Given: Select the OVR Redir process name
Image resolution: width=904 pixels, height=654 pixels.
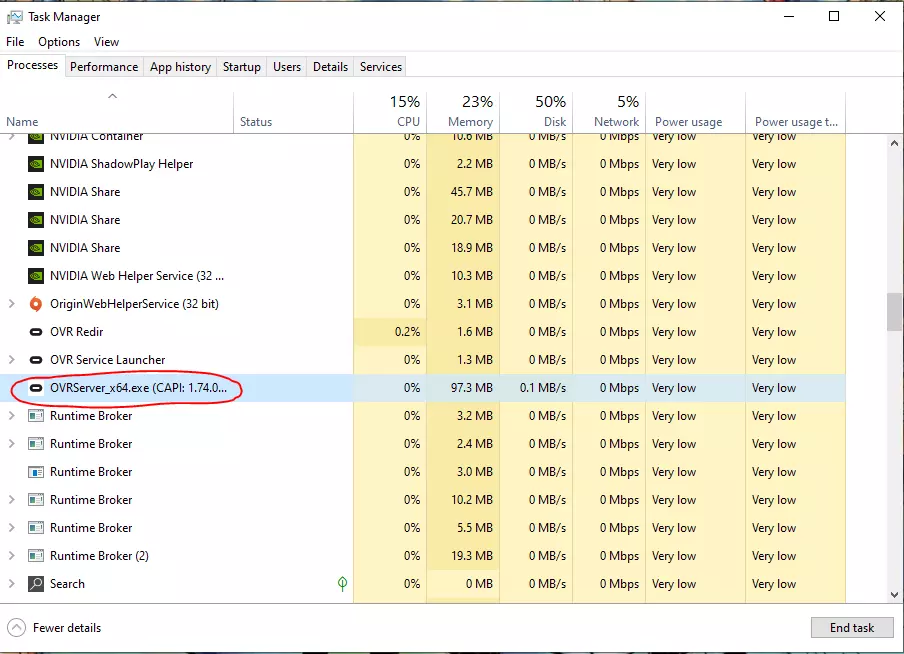Looking at the screenshot, I should point(77,332).
